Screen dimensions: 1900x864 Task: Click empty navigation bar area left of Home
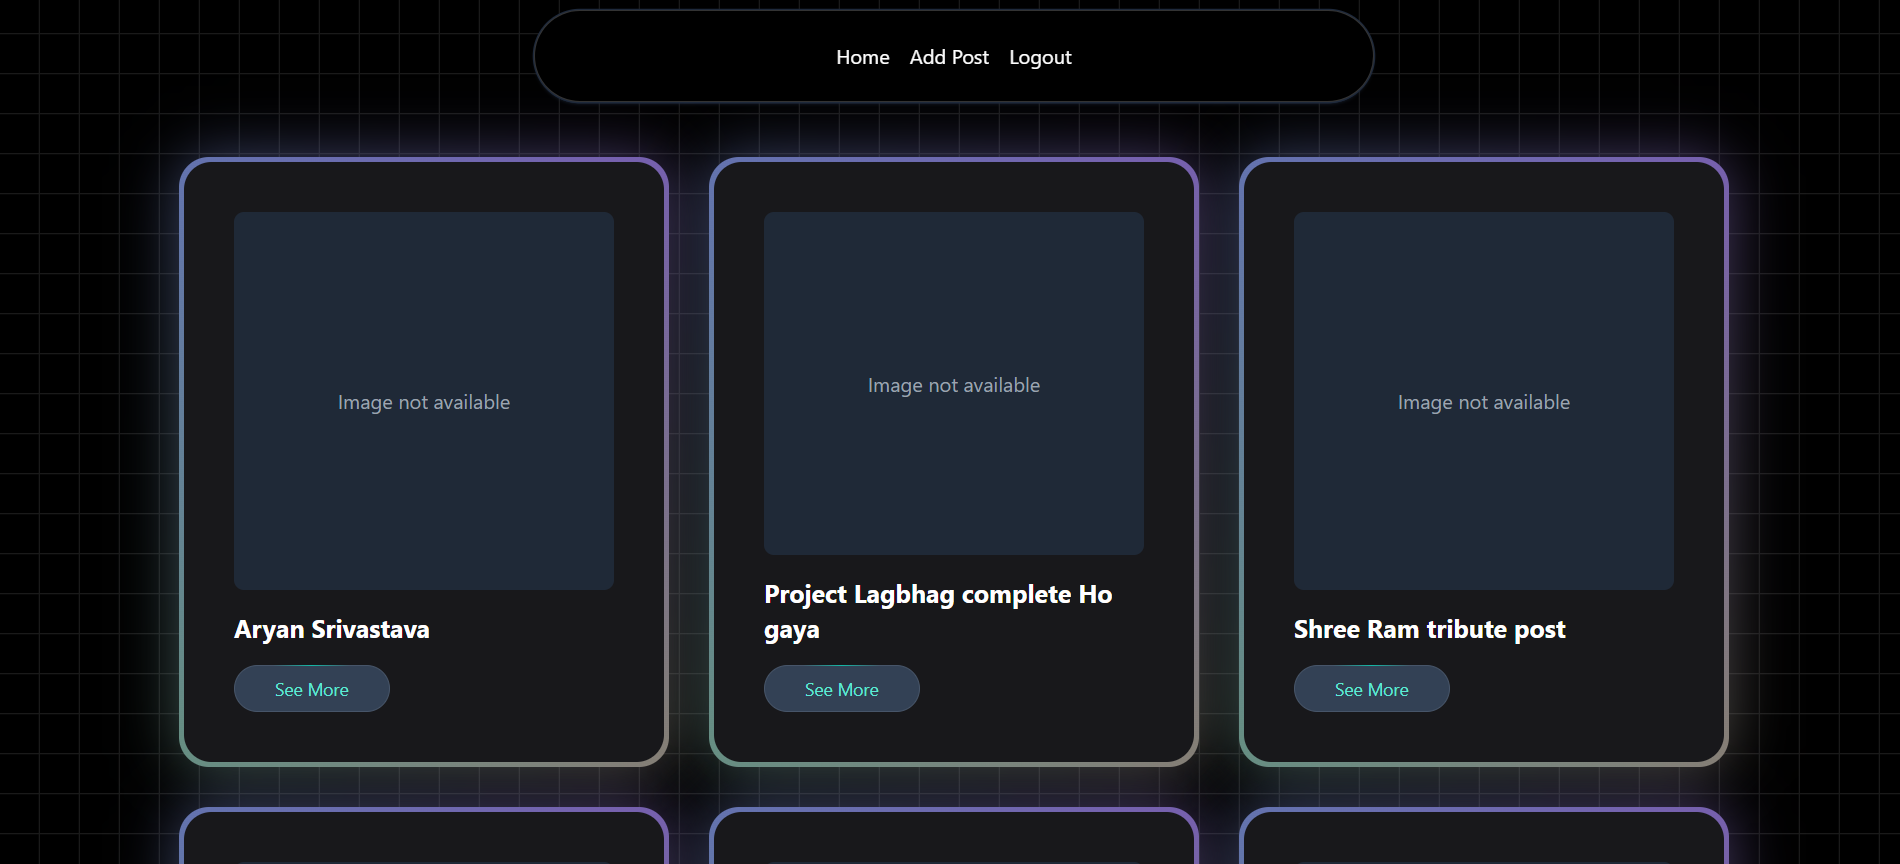(680, 57)
